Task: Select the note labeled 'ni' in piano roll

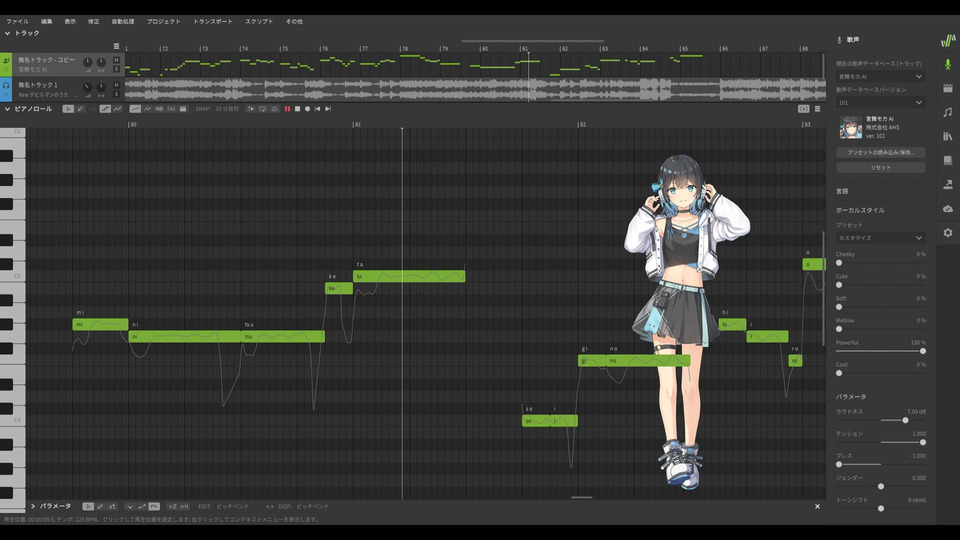Action: (x=184, y=336)
